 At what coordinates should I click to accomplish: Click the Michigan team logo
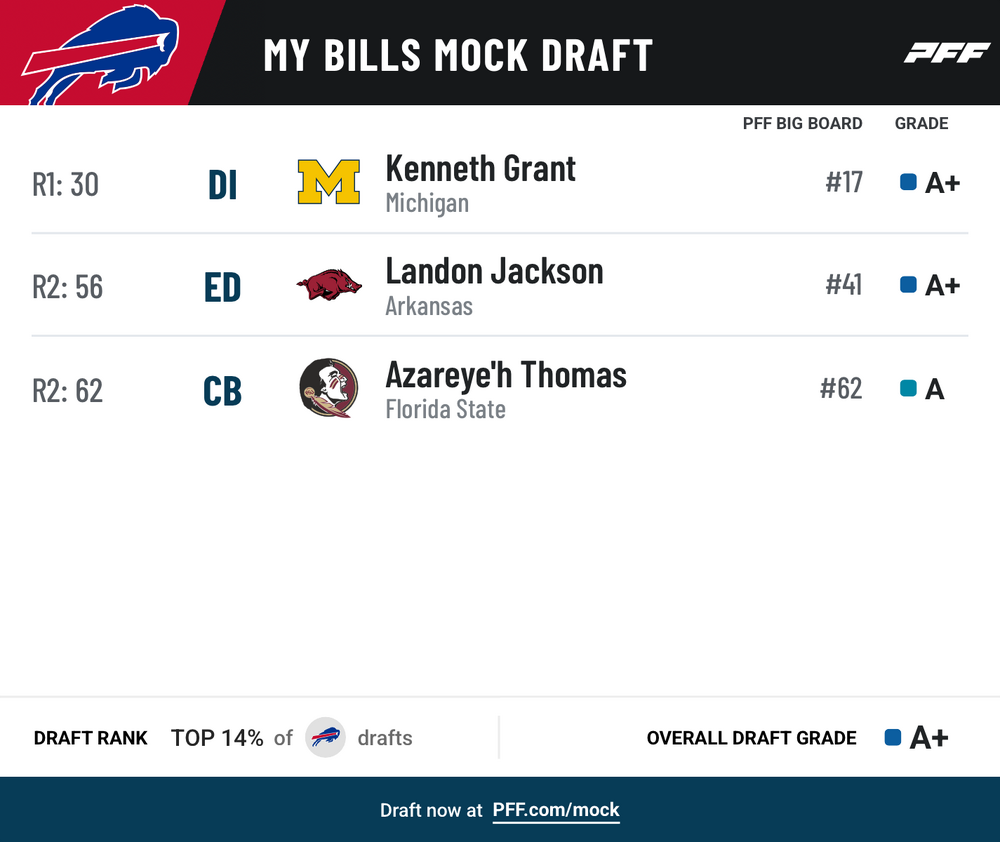point(328,182)
